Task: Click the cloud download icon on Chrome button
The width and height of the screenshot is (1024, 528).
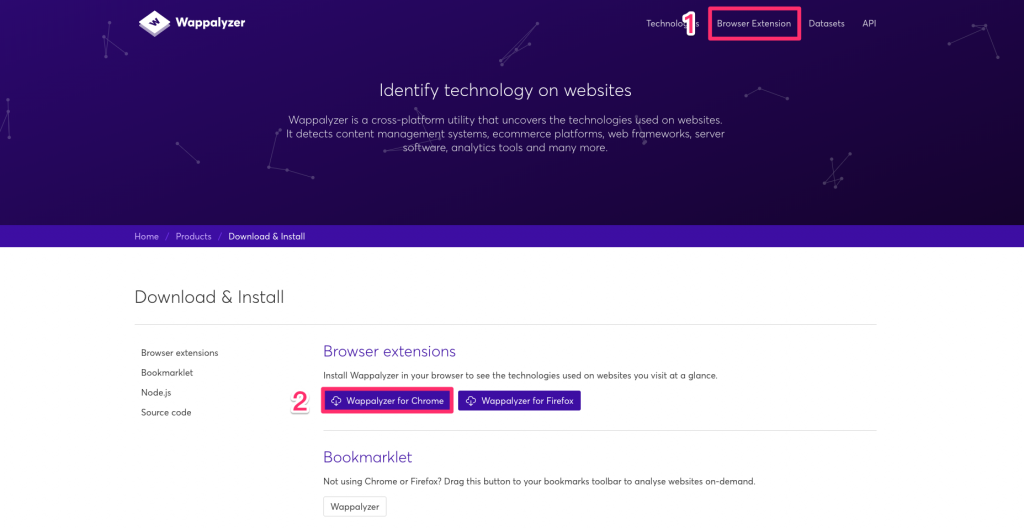Action: click(x=336, y=401)
